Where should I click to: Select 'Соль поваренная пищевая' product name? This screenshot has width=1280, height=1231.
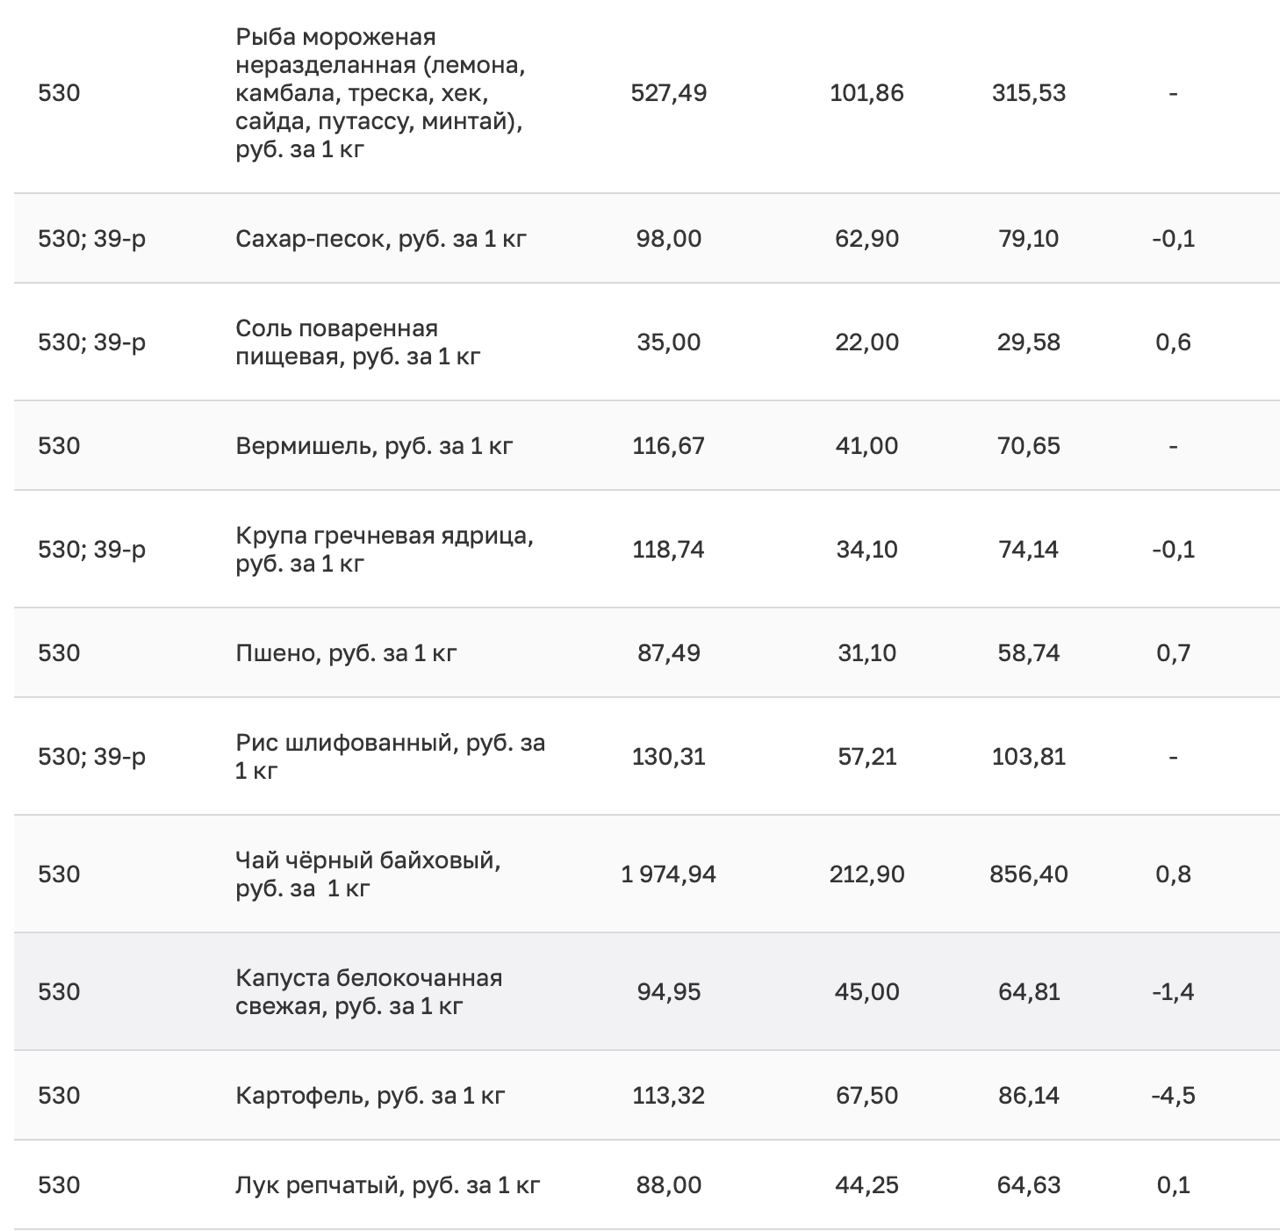[x=358, y=342]
